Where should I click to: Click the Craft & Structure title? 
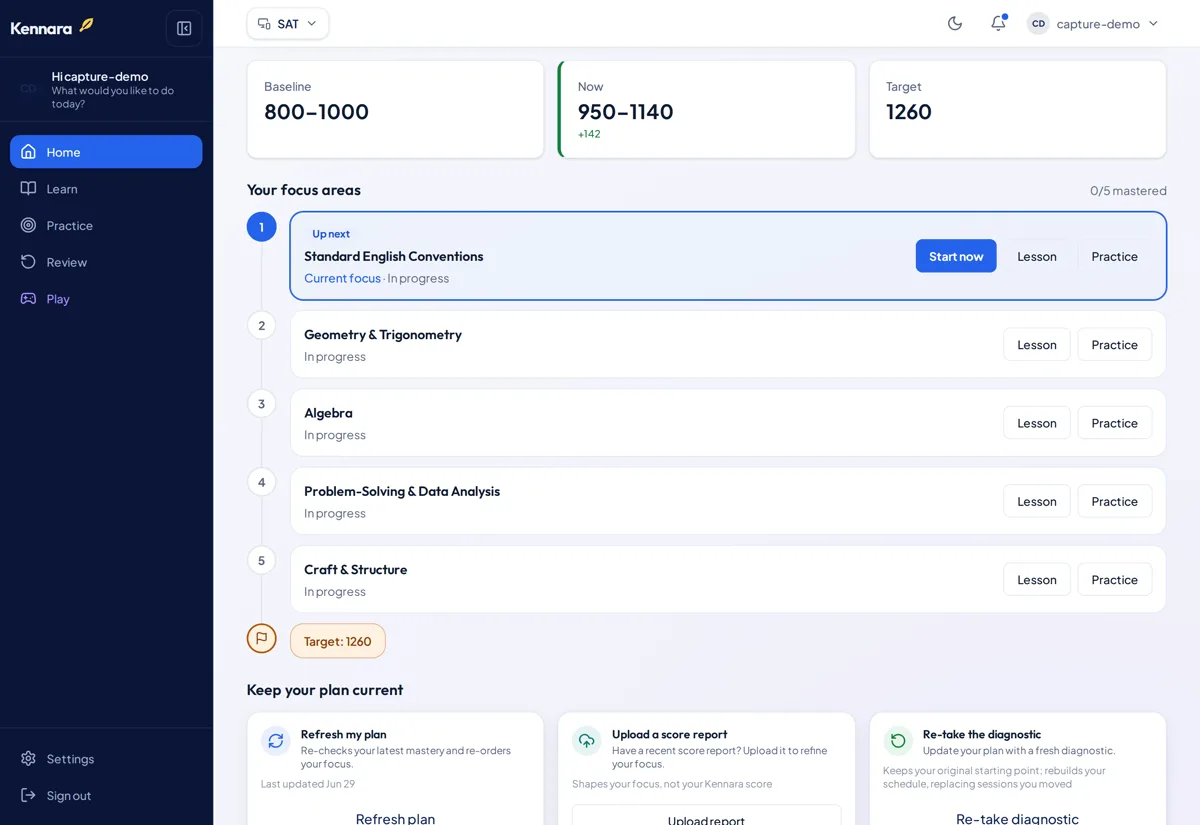pyautogui.click(x=356, y=570)
